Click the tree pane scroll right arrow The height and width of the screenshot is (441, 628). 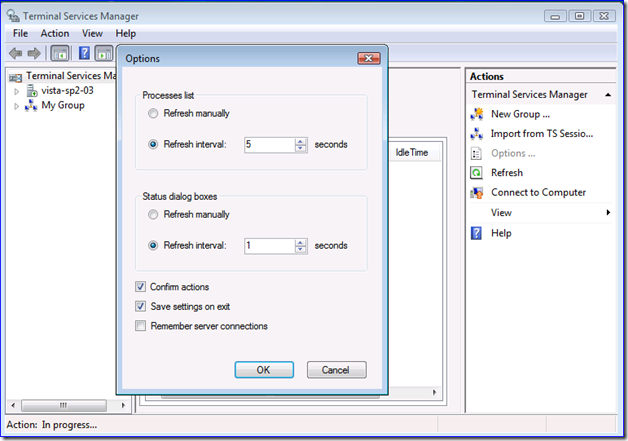[x=123, y=405]
